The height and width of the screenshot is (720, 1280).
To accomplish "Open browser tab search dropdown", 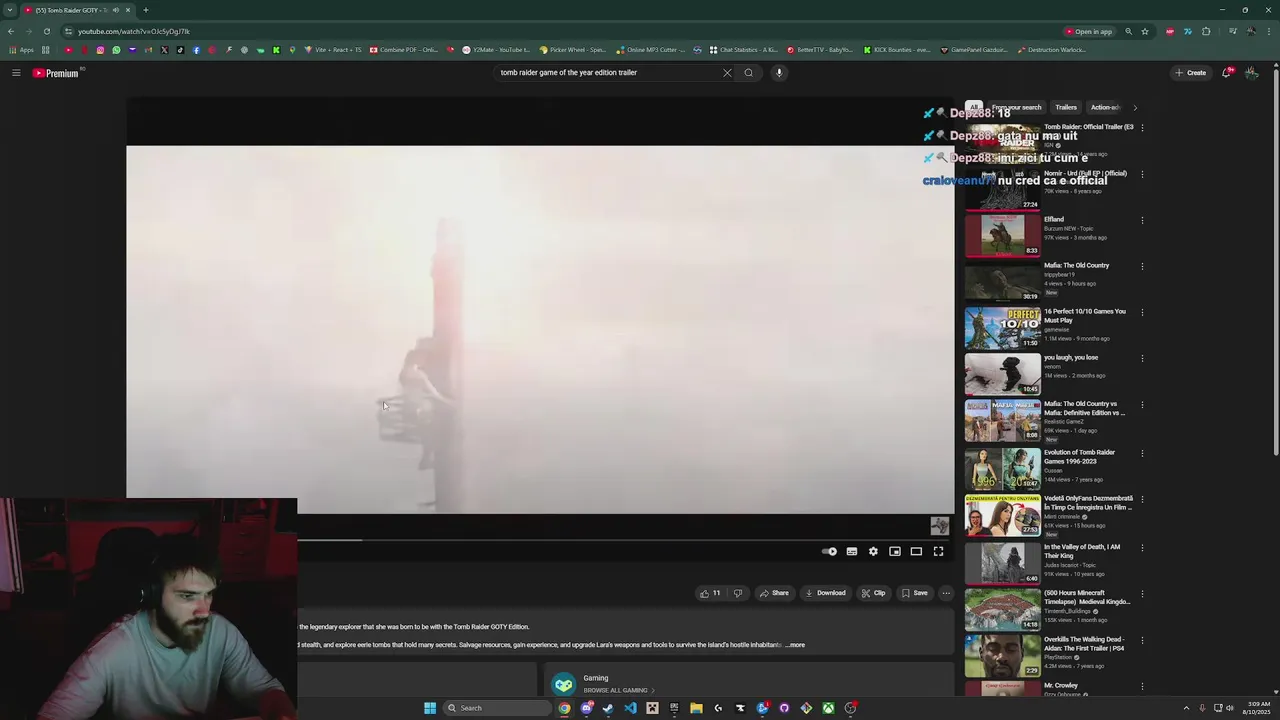I will coord(10,10).
